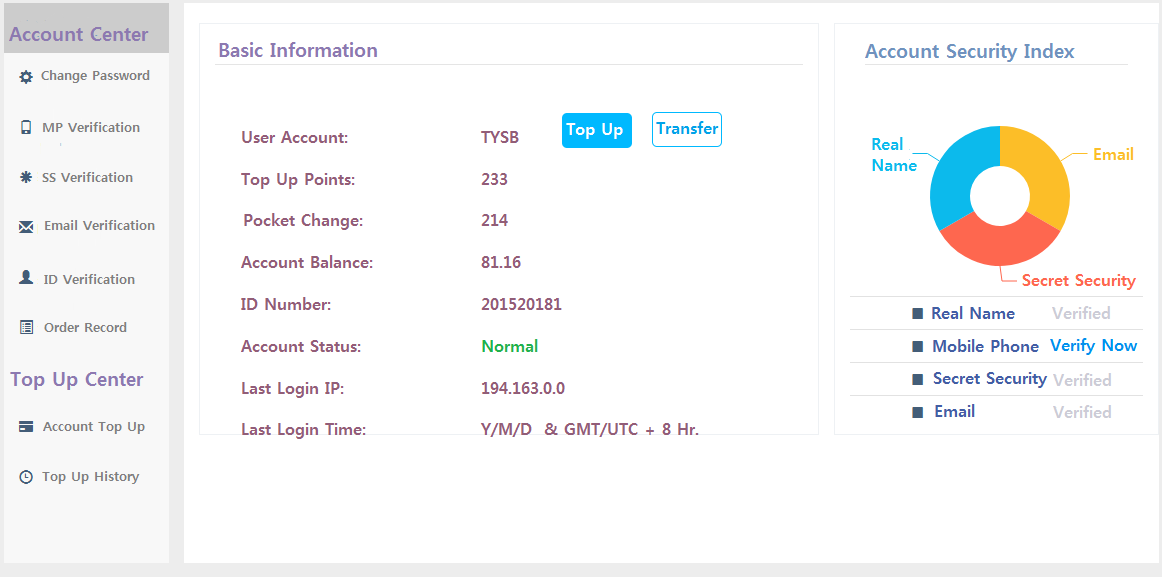This screenshot has height=577, width=1162.
Task: Select Email Verification in the sidebar
Action: tap(99, 226)
